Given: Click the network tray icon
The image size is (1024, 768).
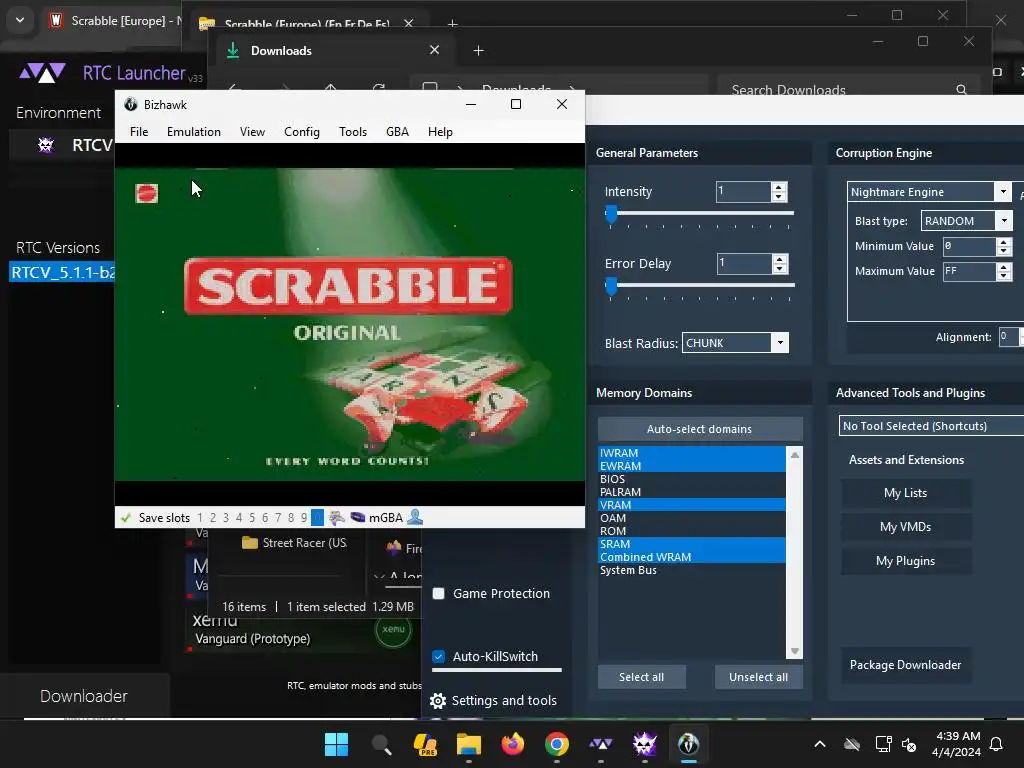Looking at the screenshot, I should (883, 744).
